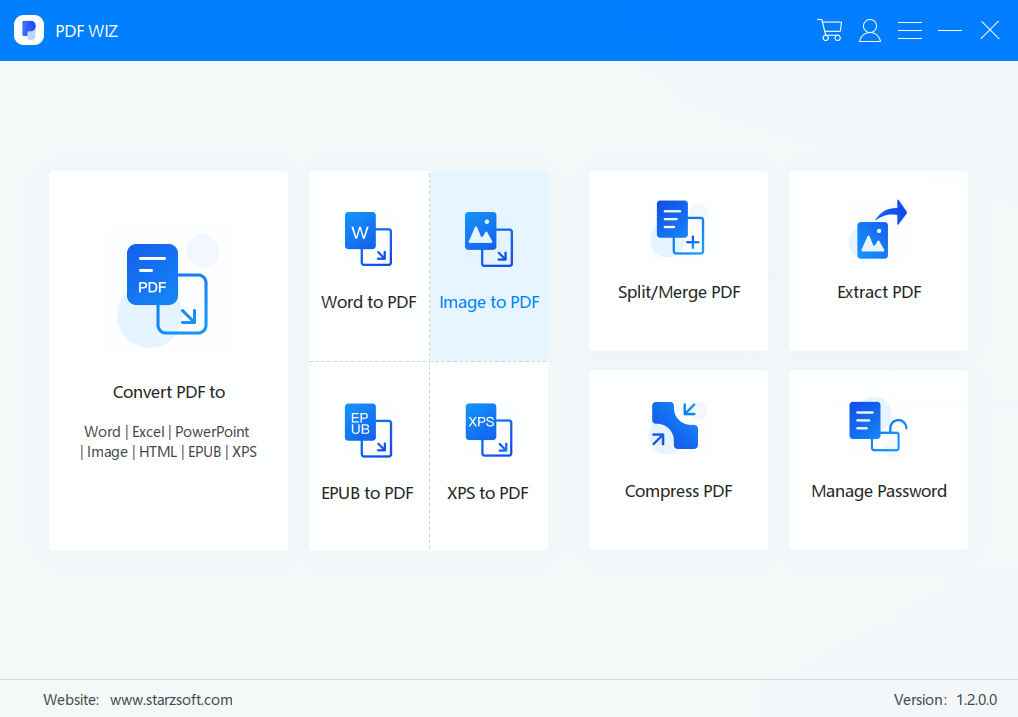Click the PDF WIZ logo icon

[29, 30]
